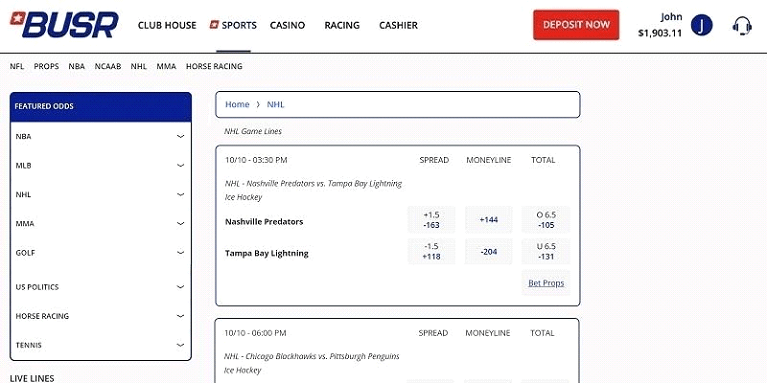Image resolution: width=767 pixels, height=383 pixels.
Task: Choose the Over 6.5 total bet
Action: [546, 220]
